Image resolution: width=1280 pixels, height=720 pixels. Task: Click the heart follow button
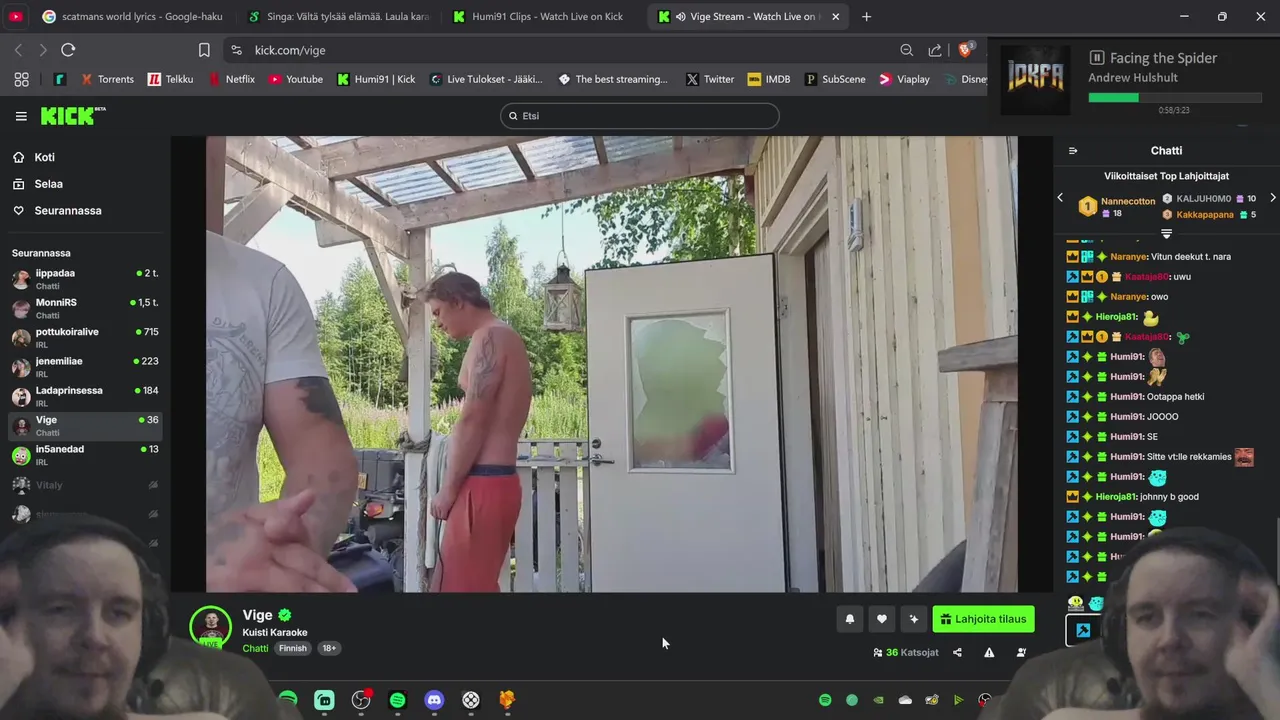pyautogui.click(x=881, y=619)
